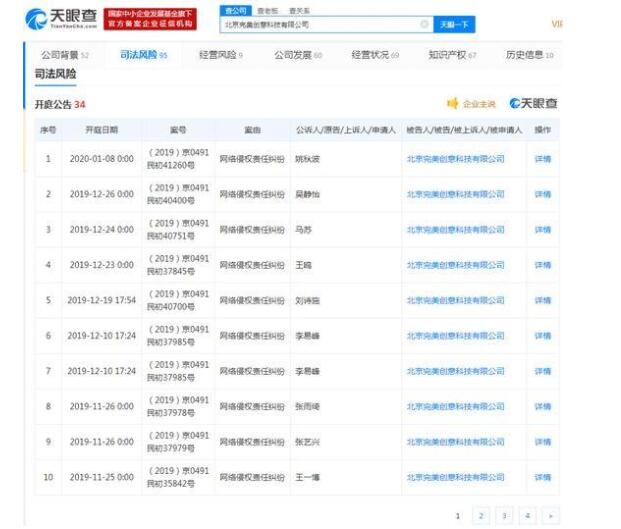The height and width of the screenshot is (529, 621).
Task: Click the 开庭日期 column header
Action: 102,130
